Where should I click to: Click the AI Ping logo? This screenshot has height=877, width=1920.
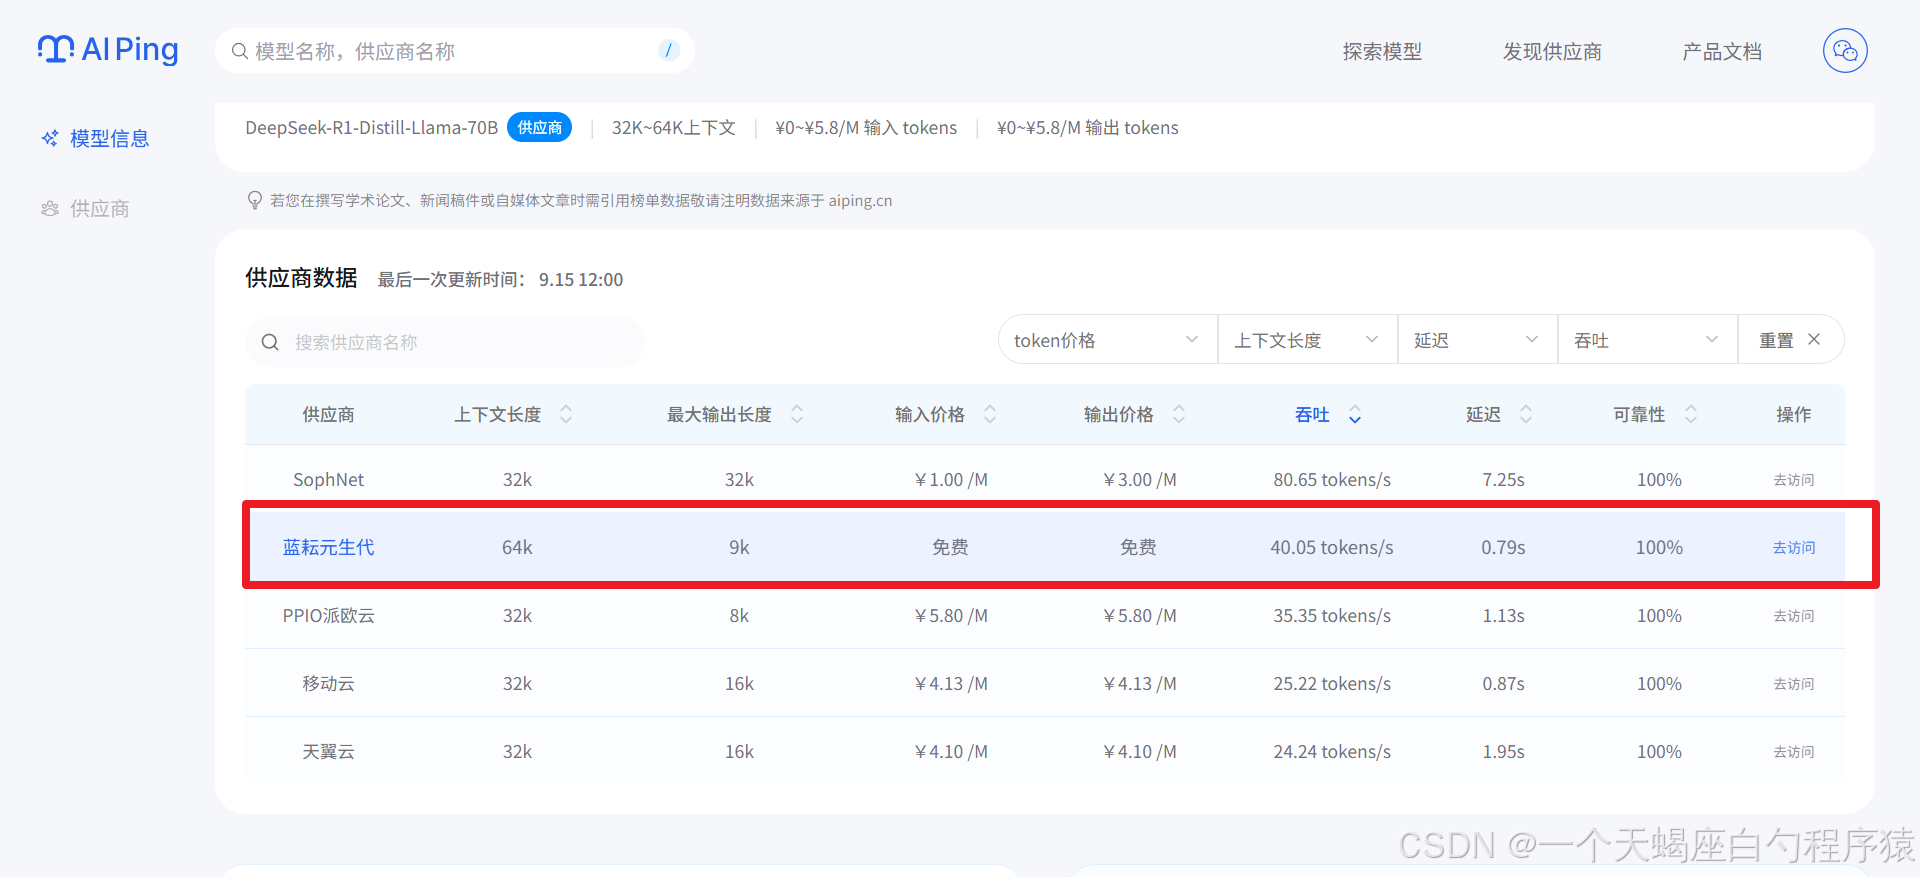108,49
